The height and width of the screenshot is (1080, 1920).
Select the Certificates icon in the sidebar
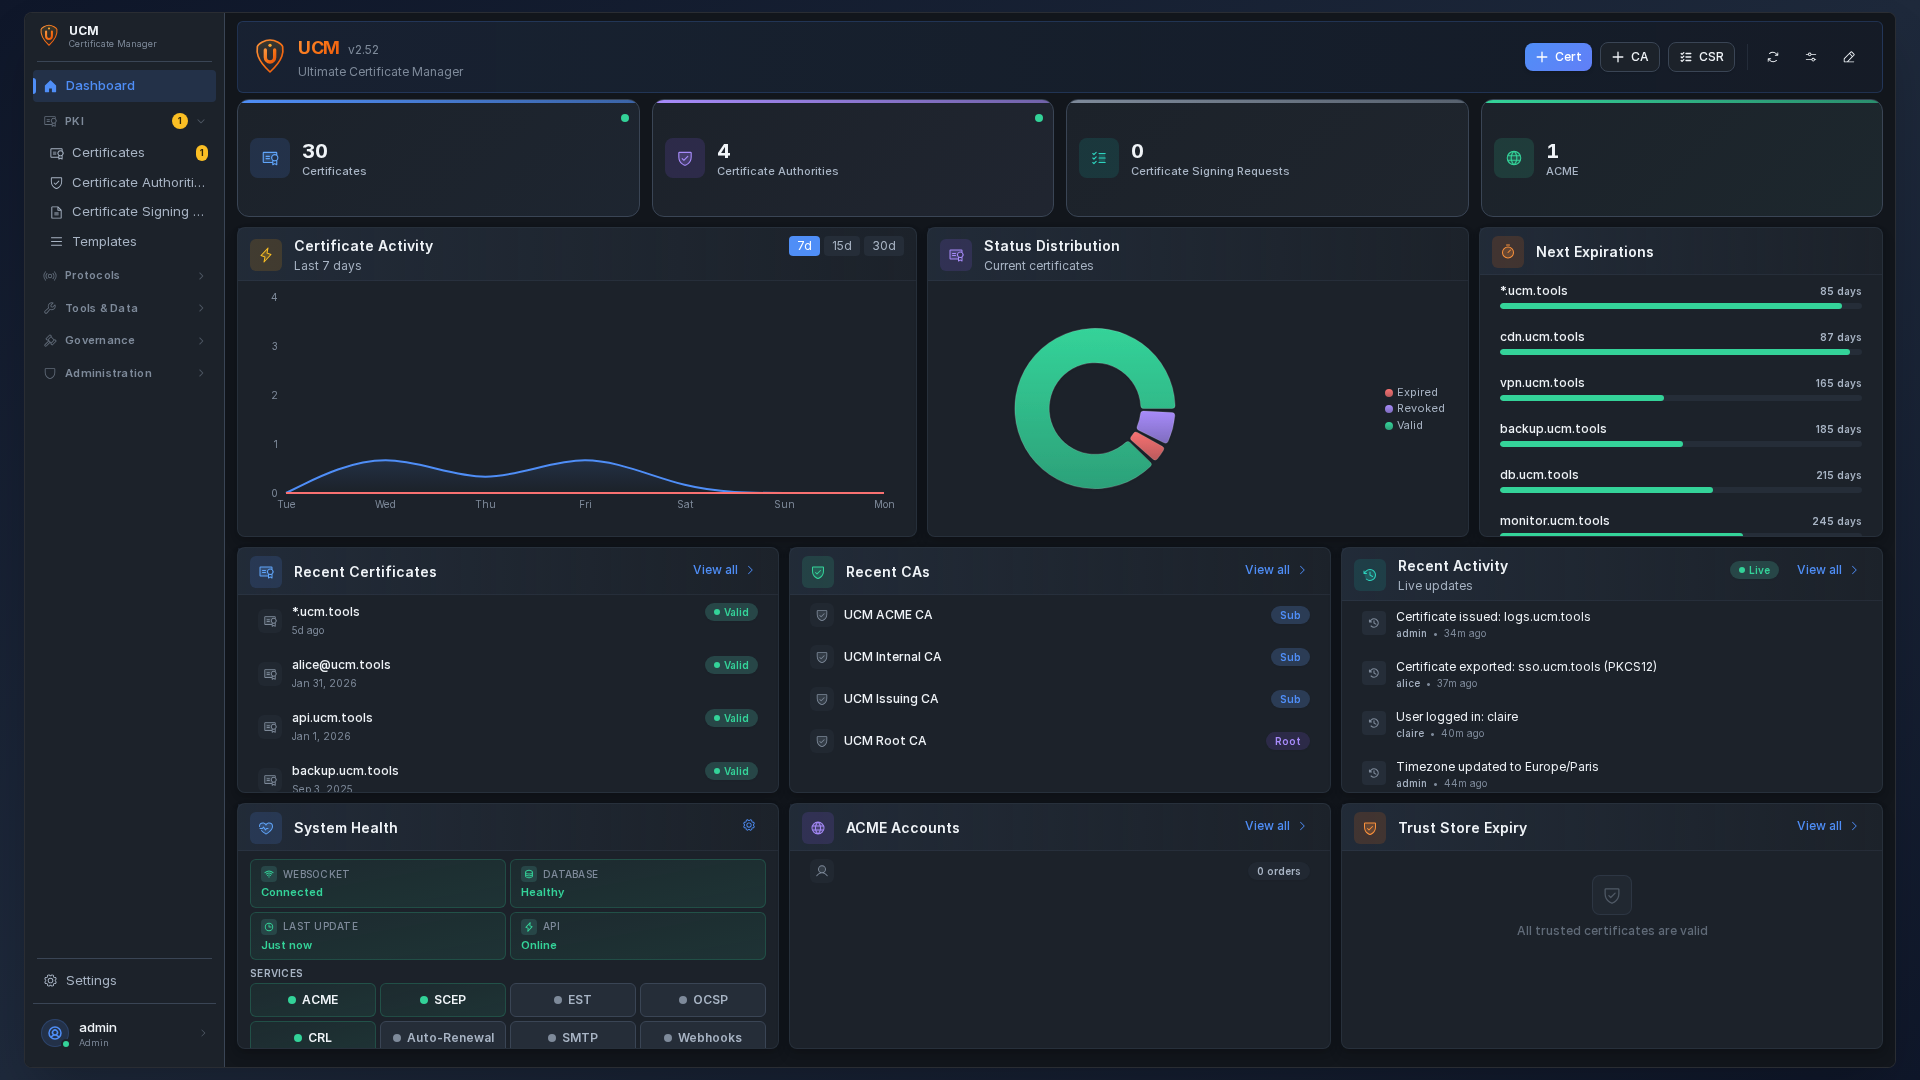pyautogui.click(x=57, y=153)
